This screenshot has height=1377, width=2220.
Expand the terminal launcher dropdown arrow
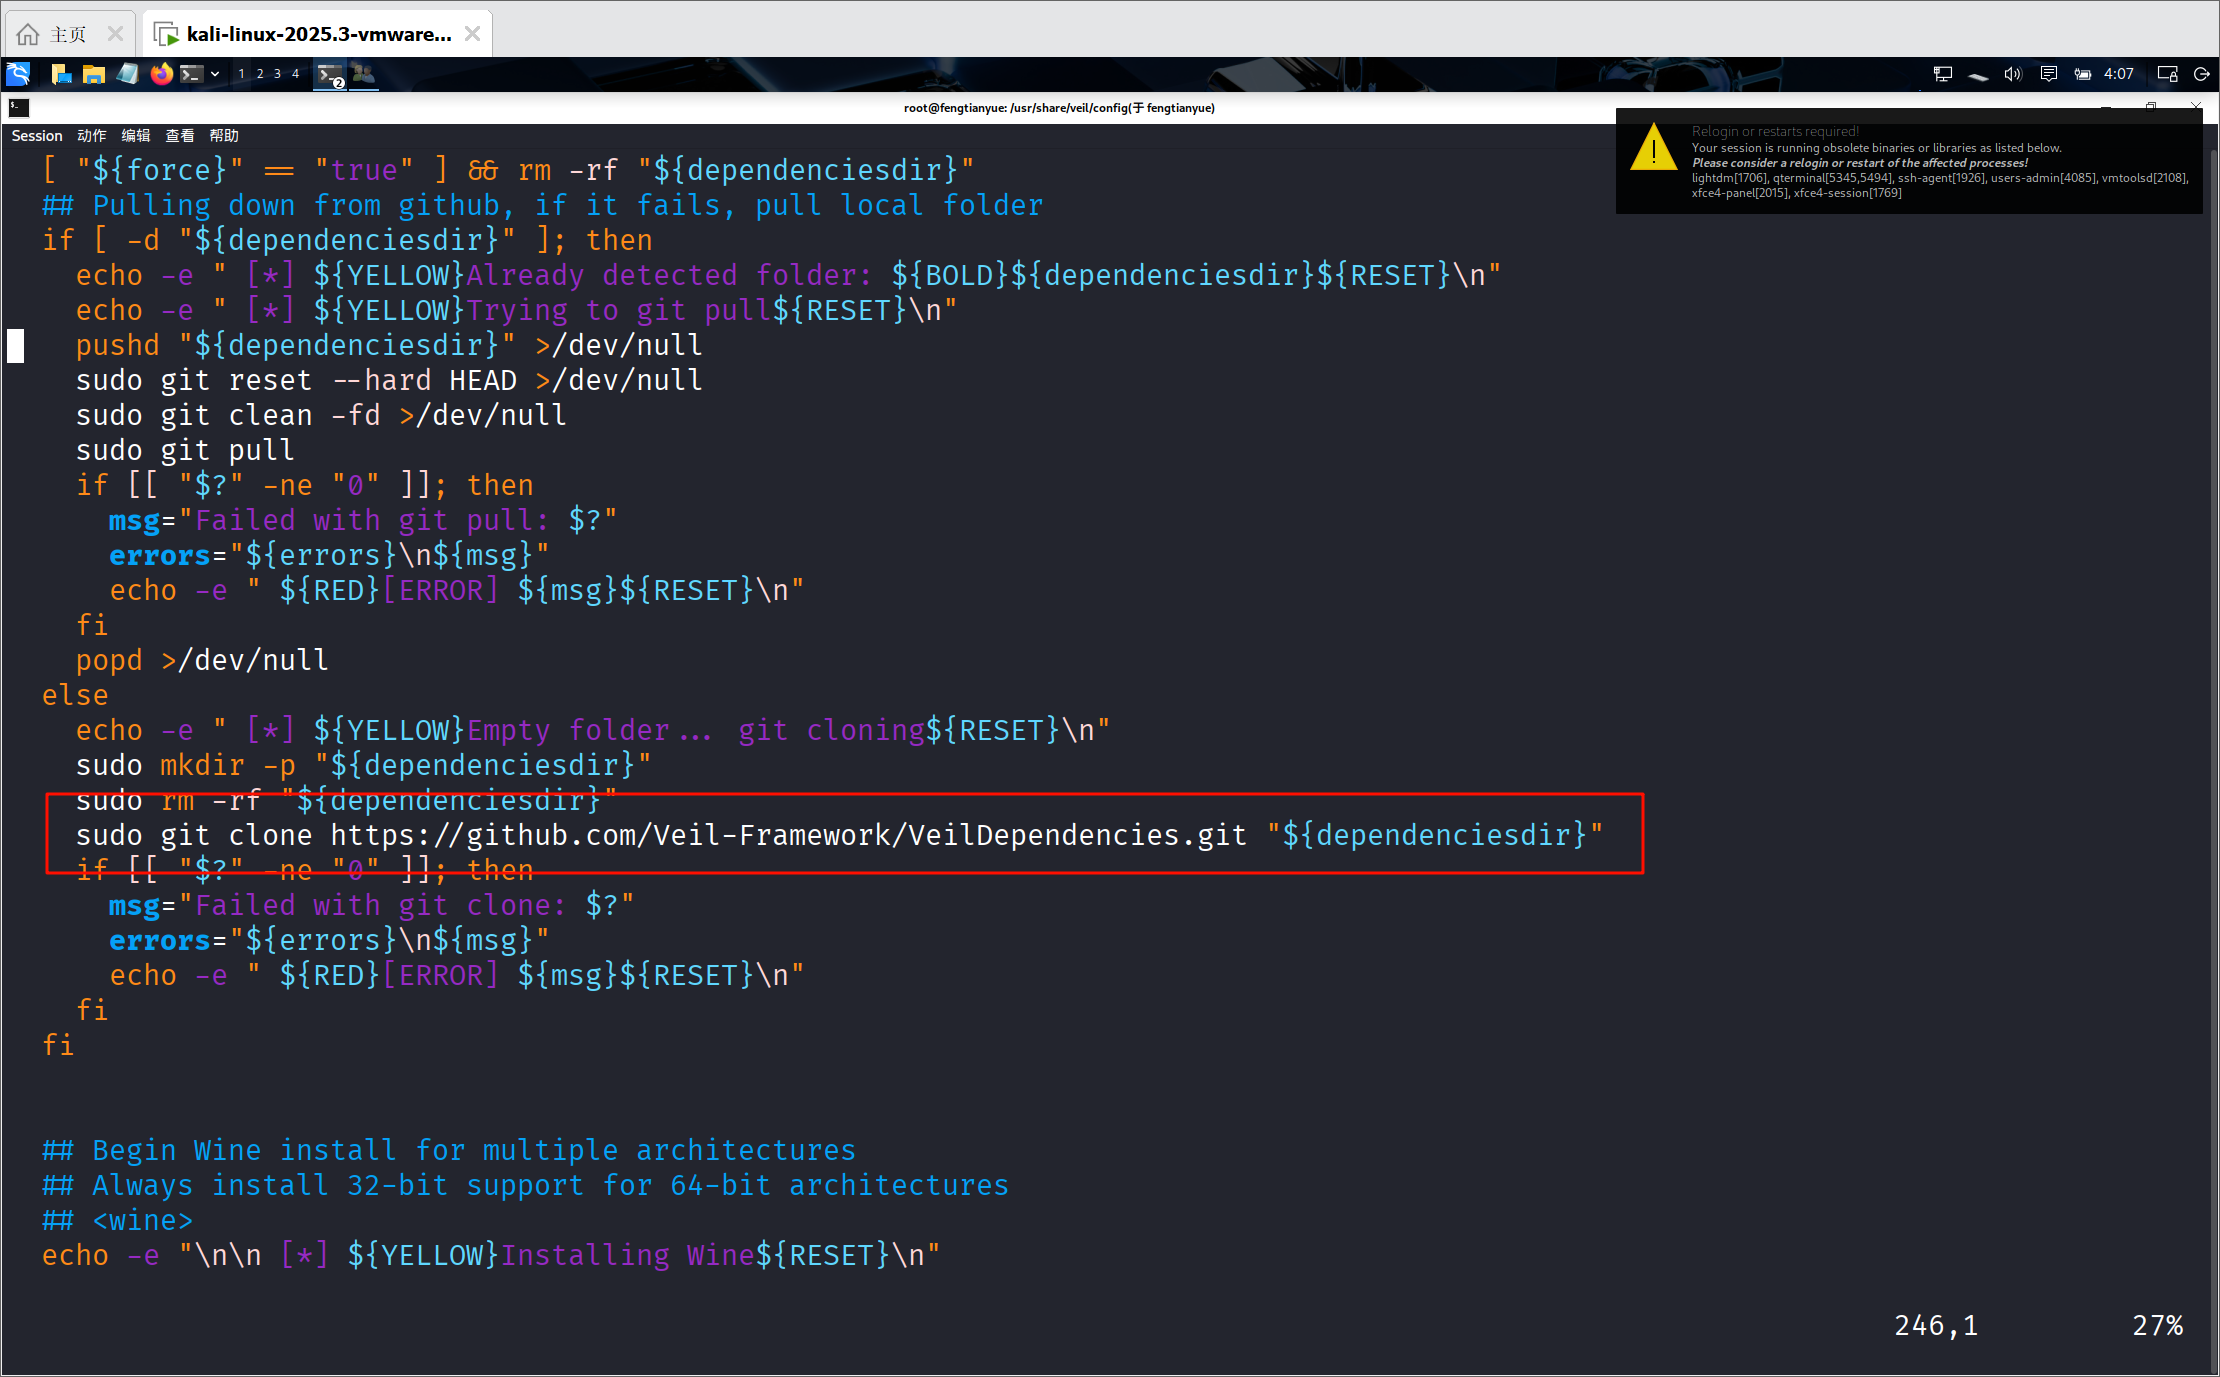(x=215, y=74)
